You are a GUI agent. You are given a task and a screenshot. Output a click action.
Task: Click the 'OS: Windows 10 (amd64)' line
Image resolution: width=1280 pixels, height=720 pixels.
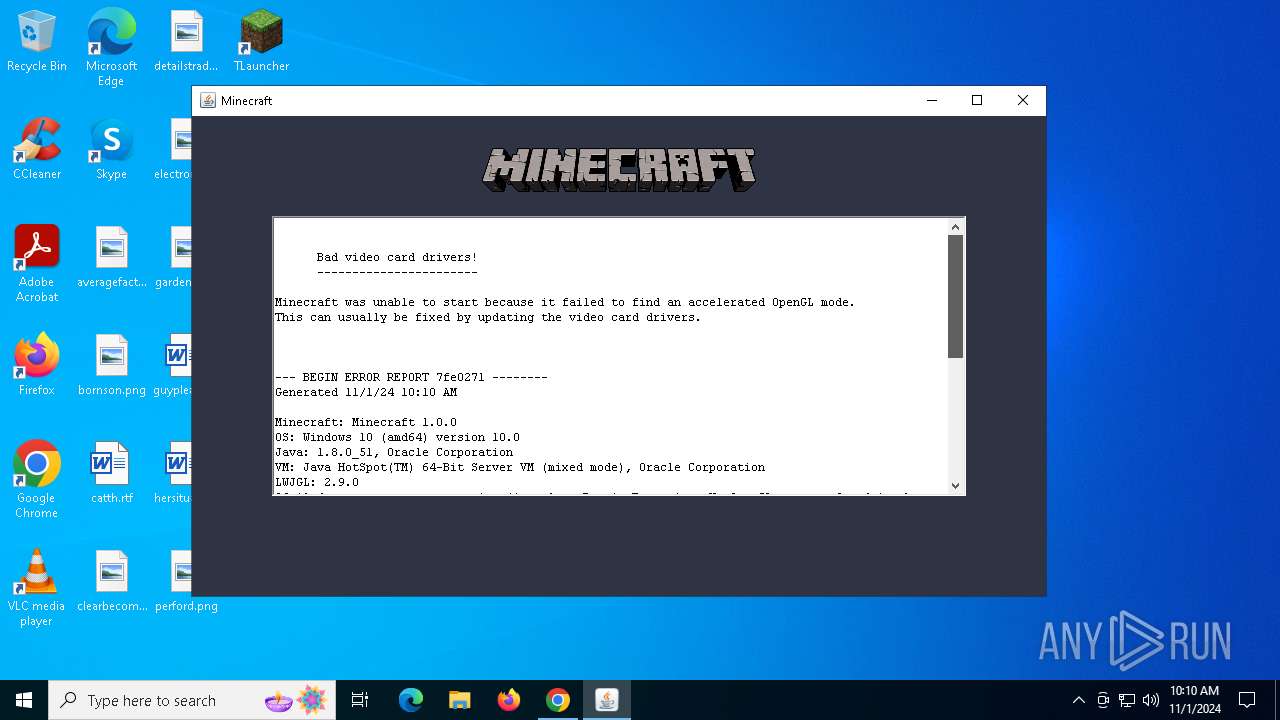397,437
